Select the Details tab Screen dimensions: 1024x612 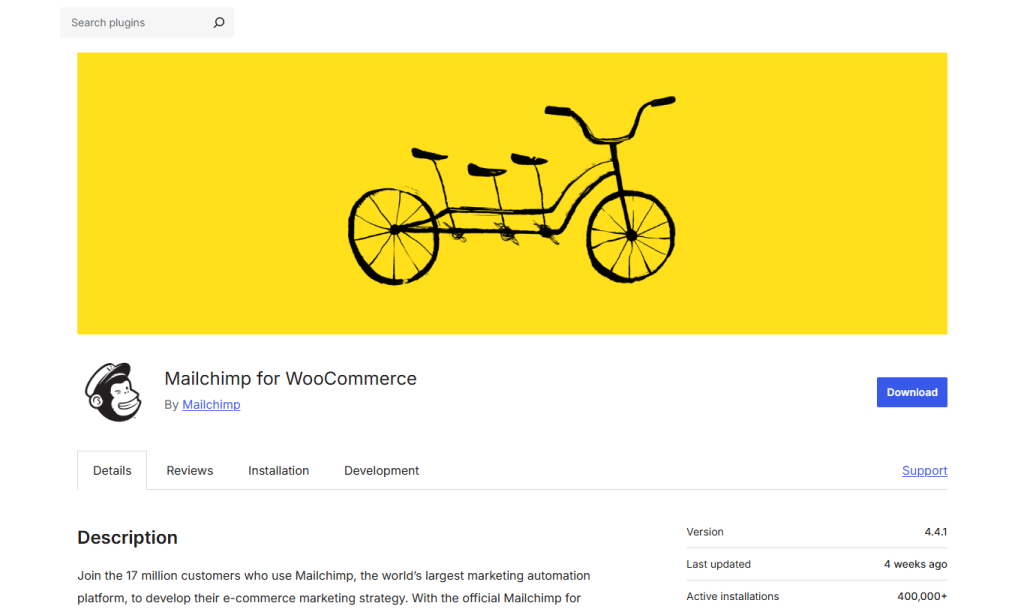(112, 470)
